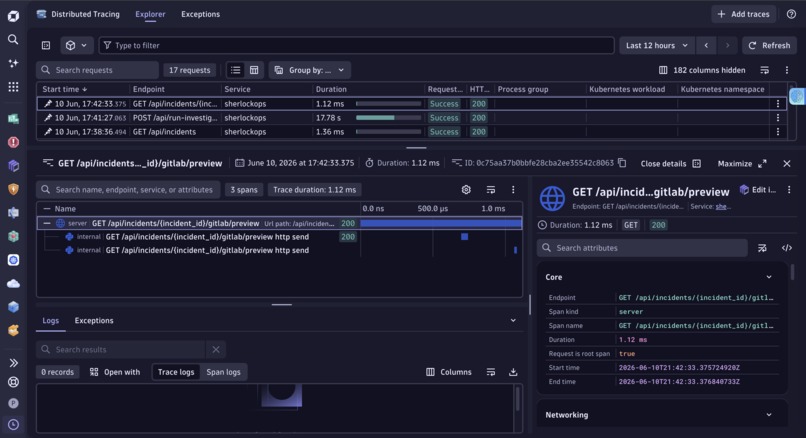
Task: Select Span logs view
Action: 223,372
